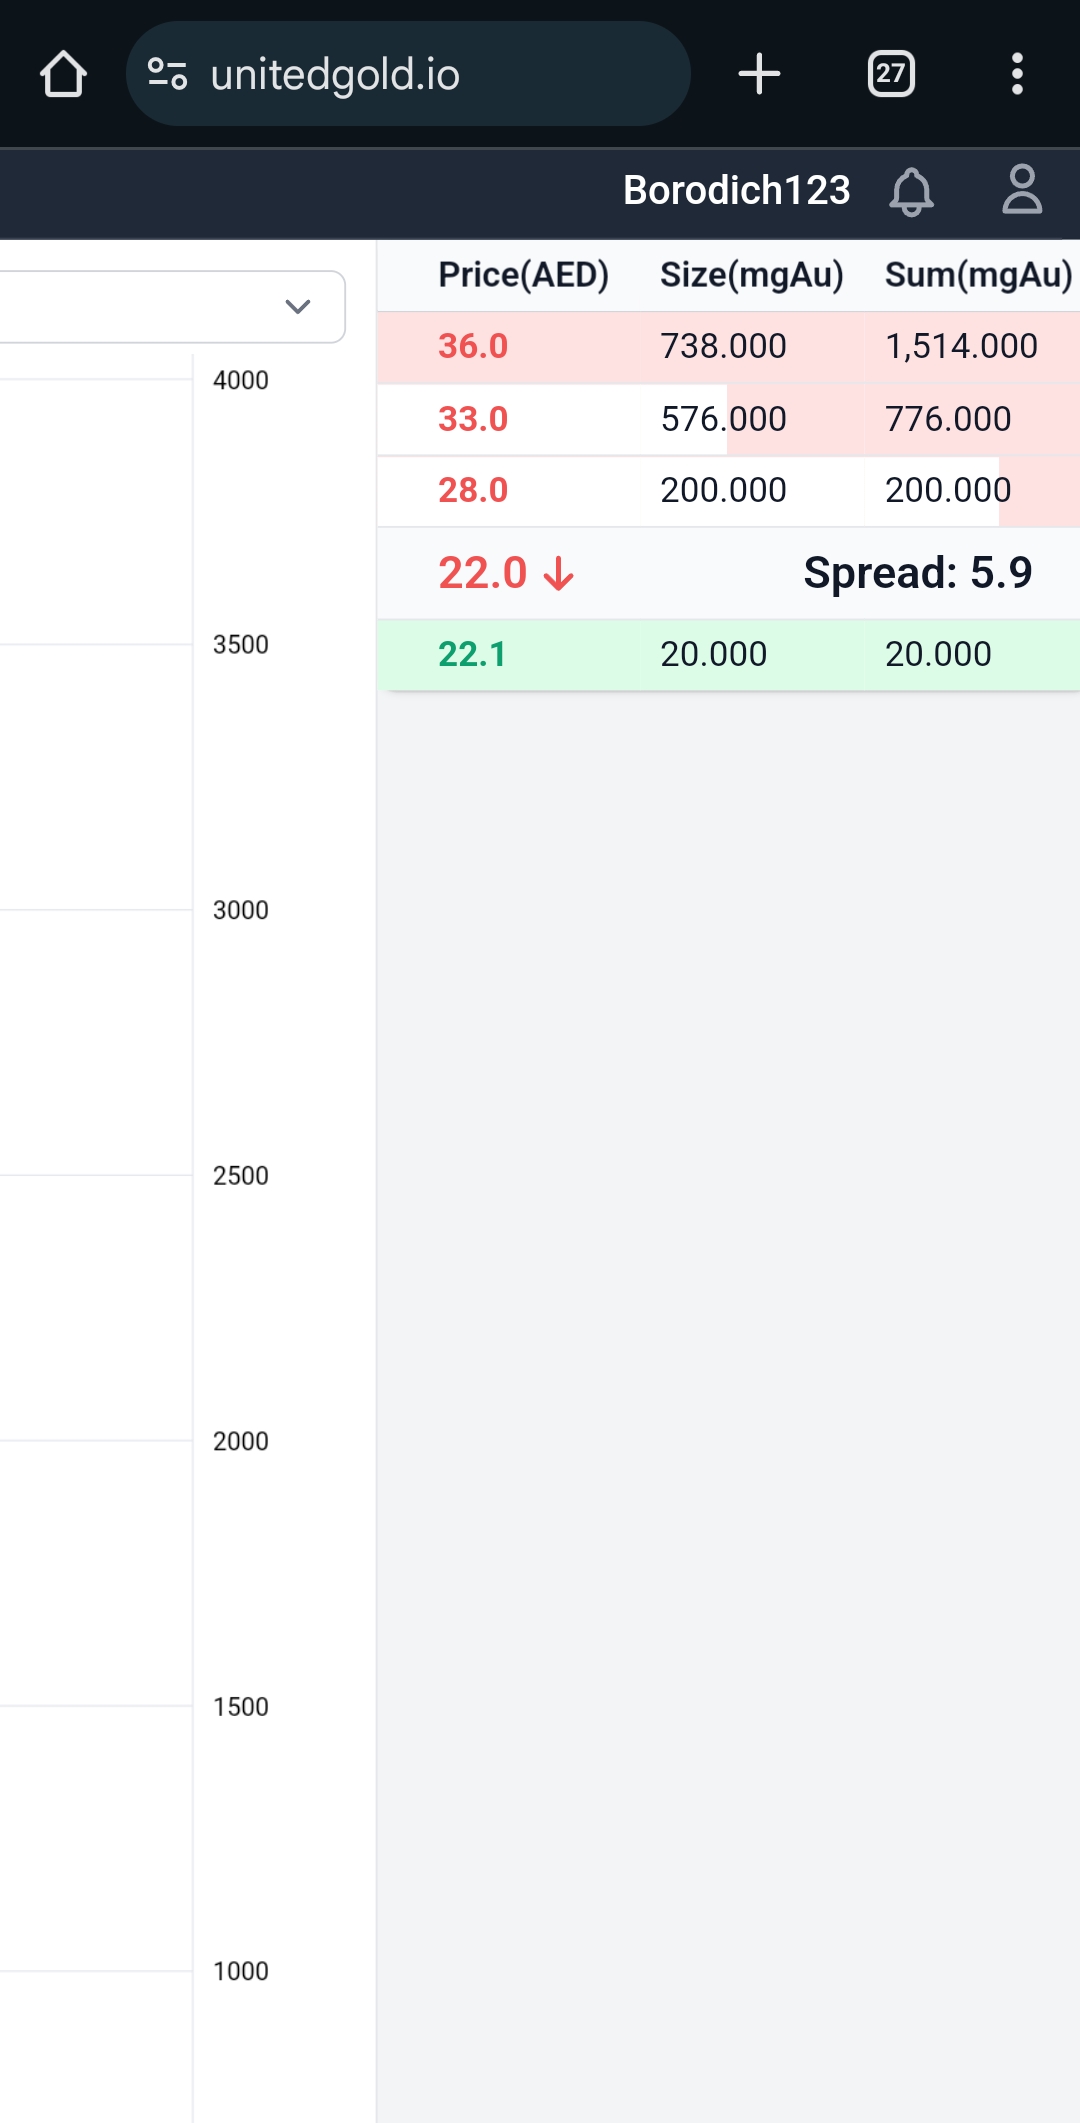This screenshot has width=1080, height=2123.
Task: Select the 36.0 sell order price
Action: [473, 346]
